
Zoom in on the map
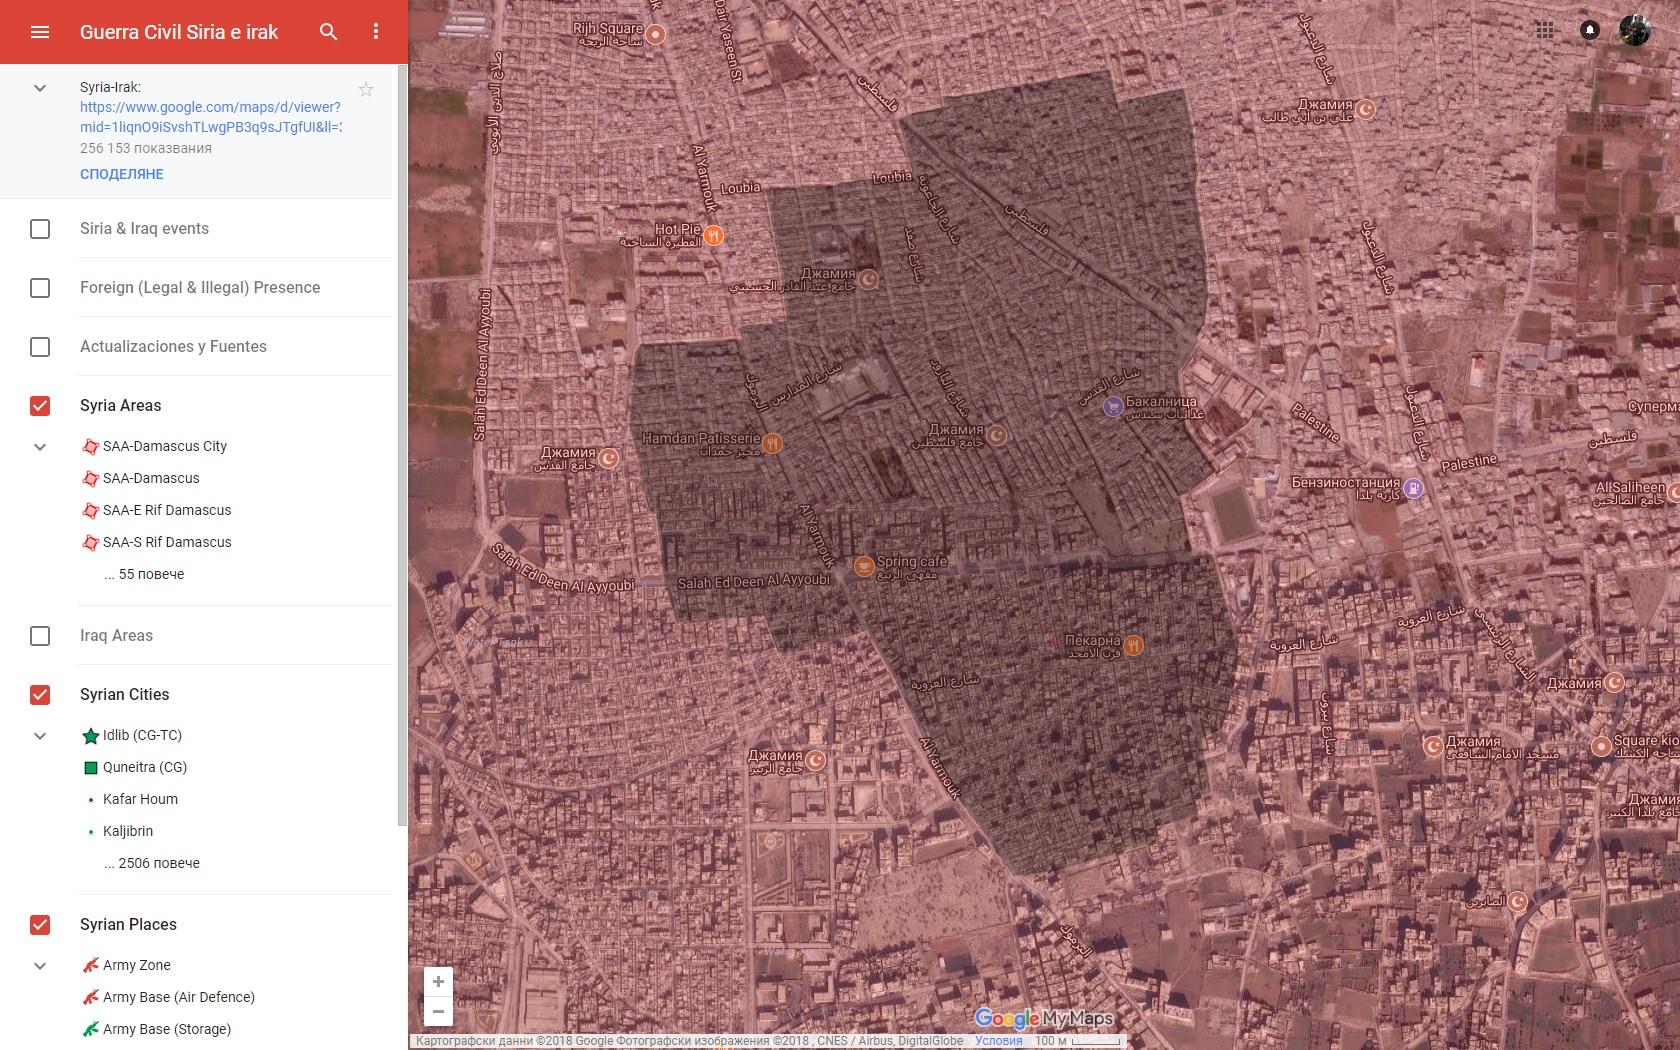coord(438,982)
